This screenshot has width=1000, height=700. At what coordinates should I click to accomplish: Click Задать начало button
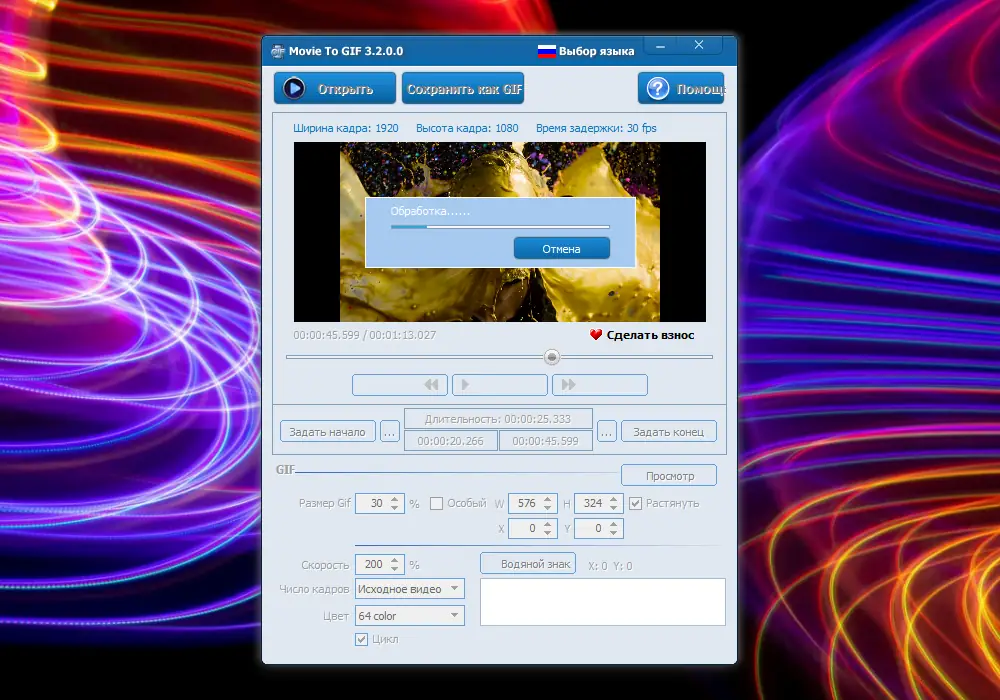coord(328,432)
